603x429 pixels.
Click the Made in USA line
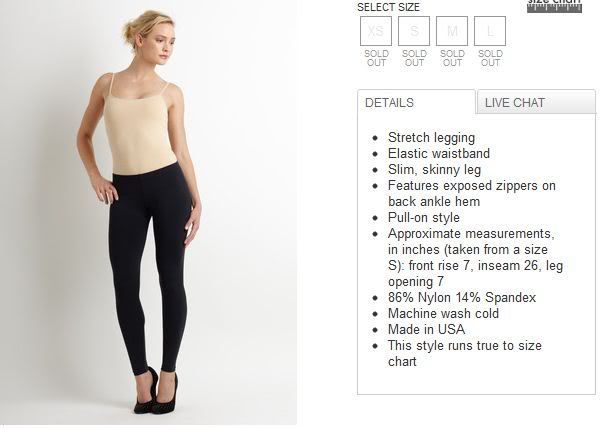pos(426,329)
